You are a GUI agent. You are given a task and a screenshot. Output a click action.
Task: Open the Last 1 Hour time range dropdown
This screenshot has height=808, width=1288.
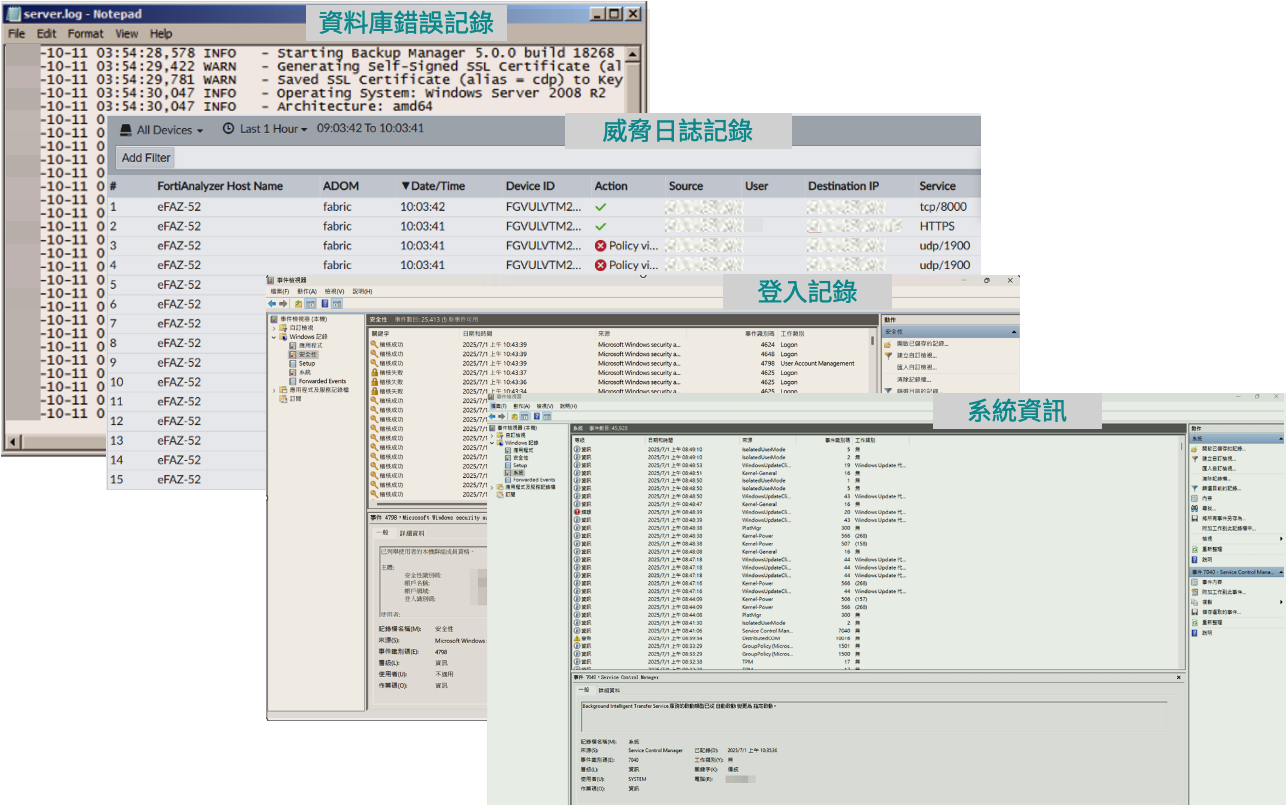(x=264, y=129)
